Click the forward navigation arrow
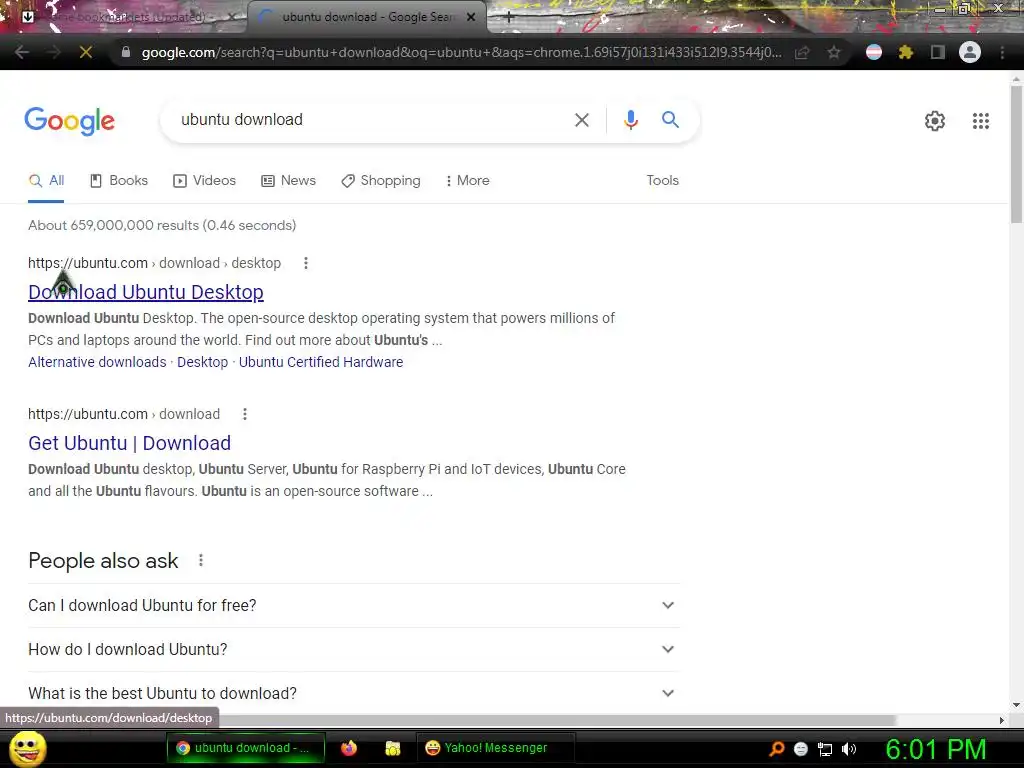The image size is (1024, 768). click(x=53, y=52)
